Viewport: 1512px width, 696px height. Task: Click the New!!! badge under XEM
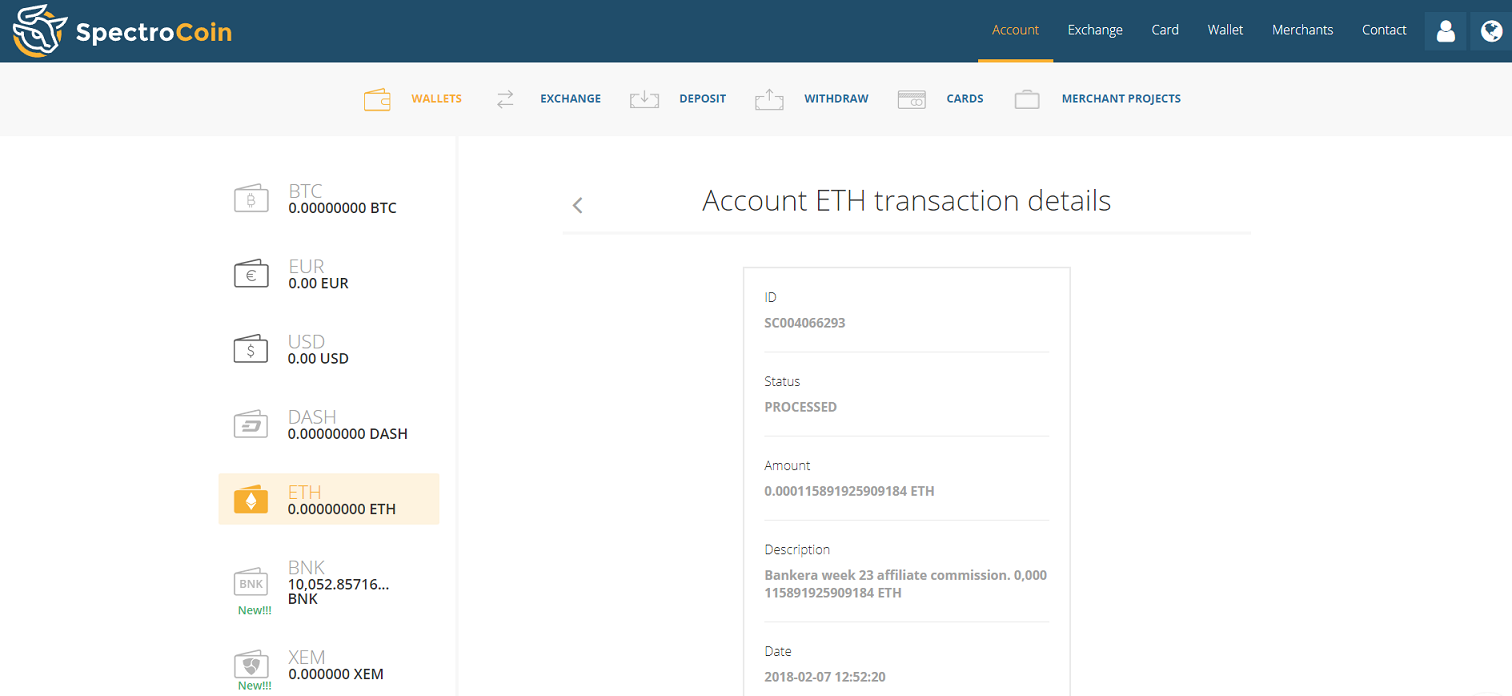pos(254,686)
